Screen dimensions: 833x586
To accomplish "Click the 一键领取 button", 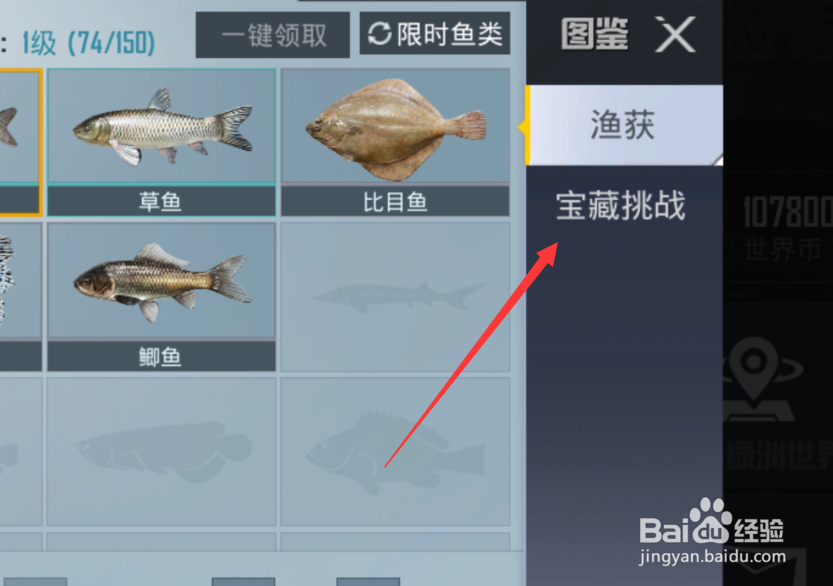I will (x=273, y=35).
